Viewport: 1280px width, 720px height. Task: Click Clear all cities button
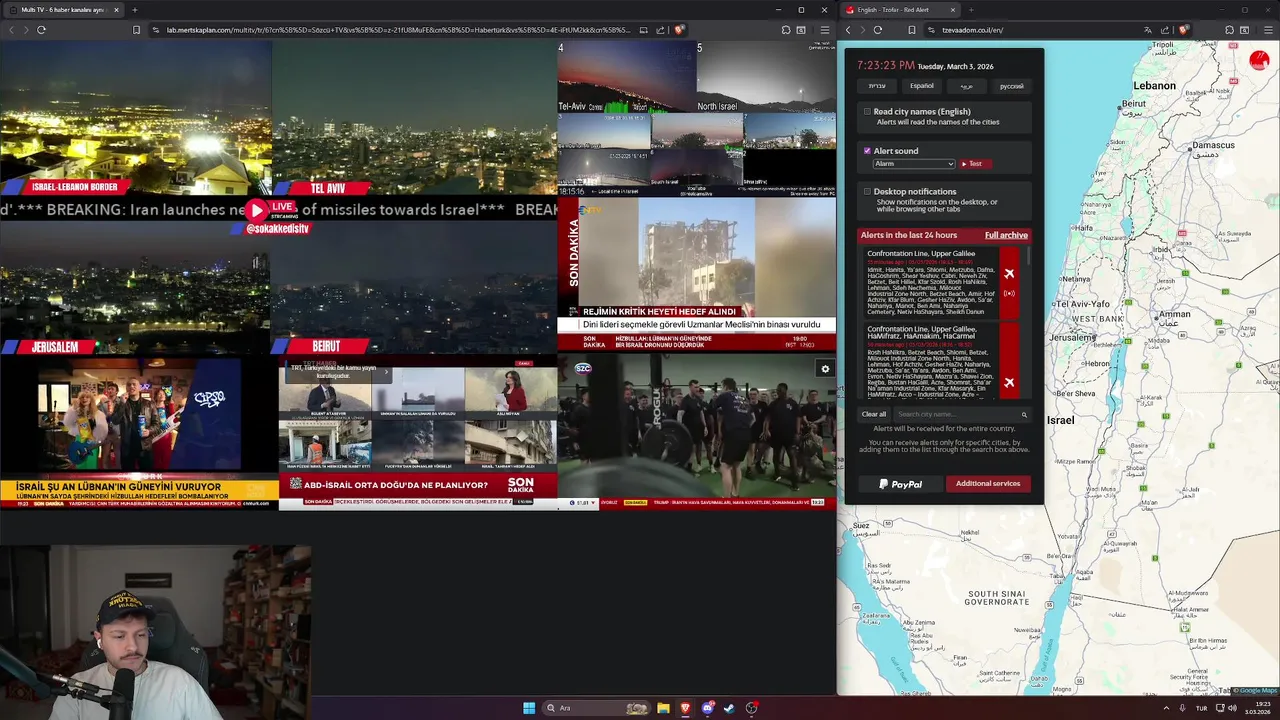(x=874, y=414)
